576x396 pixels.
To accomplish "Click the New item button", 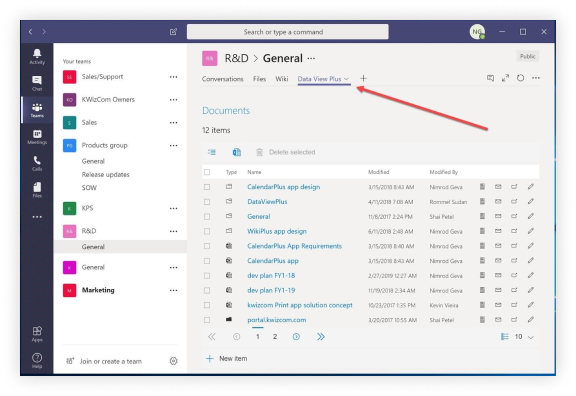I will point(226,359).
